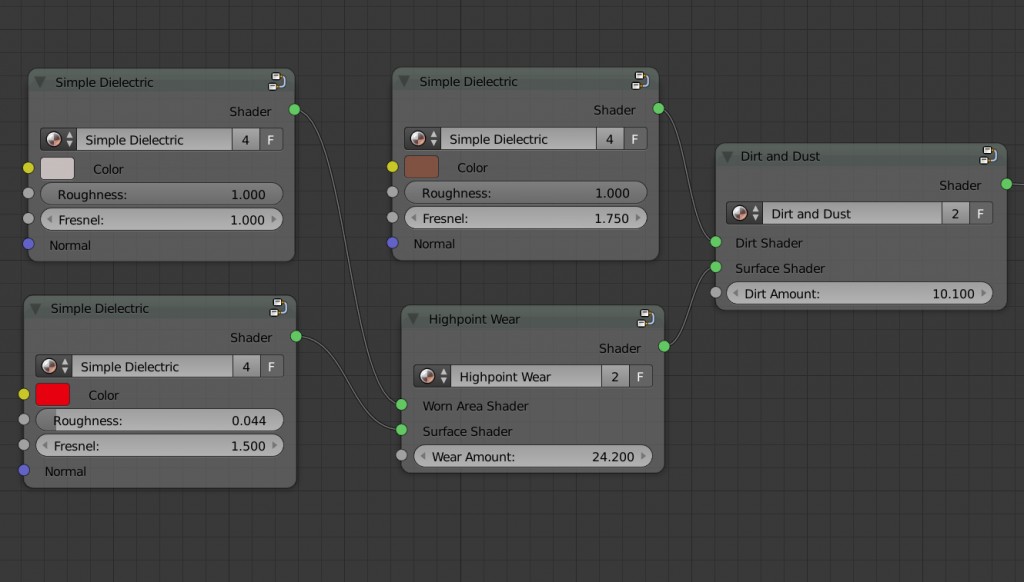Click group icon on the brown Simple Dielectric header
1024x582 pixels.
[x=640, y=81]
